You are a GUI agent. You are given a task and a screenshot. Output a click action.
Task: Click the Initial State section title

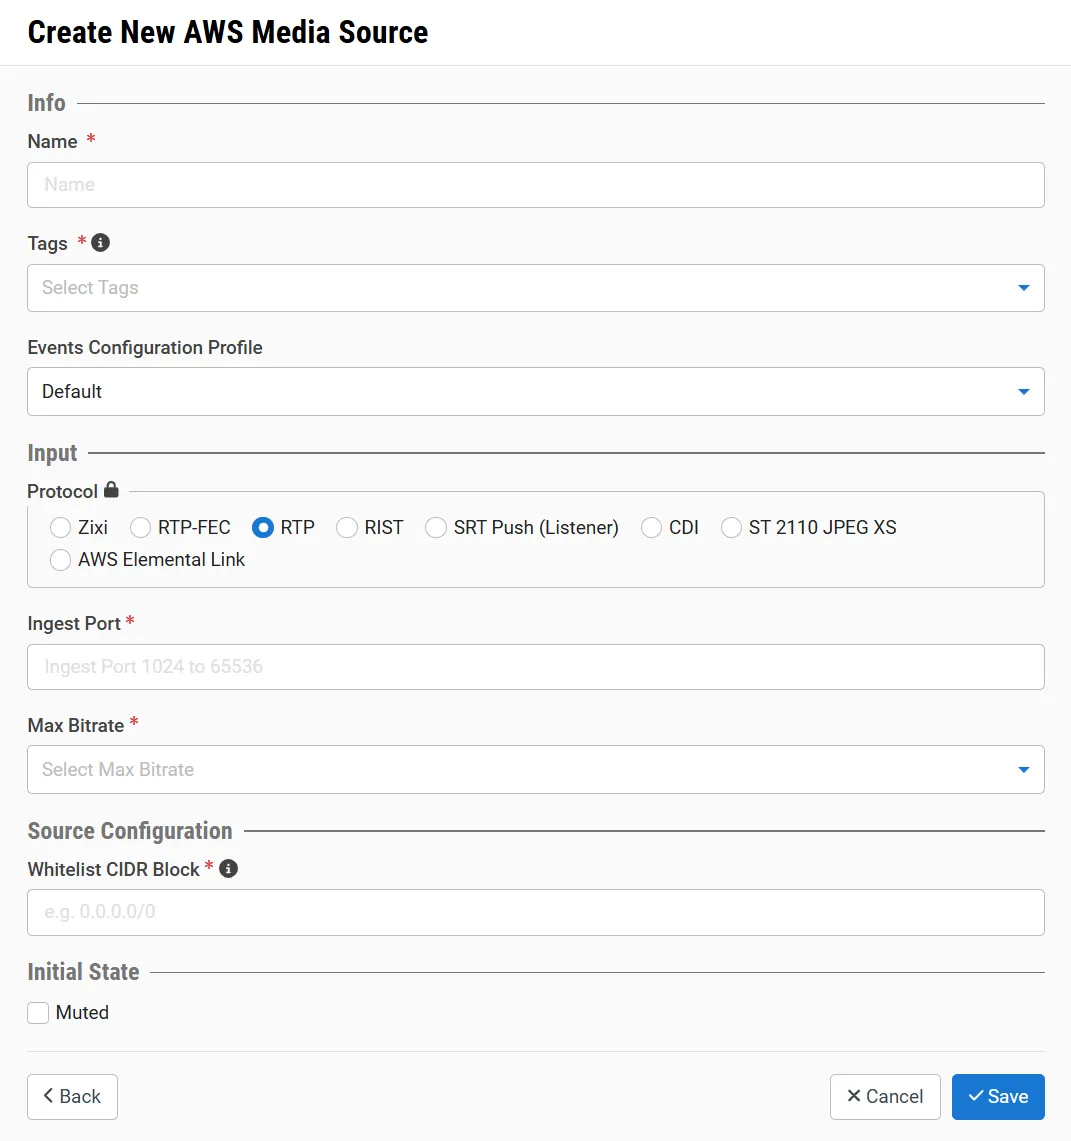point(83,972)
